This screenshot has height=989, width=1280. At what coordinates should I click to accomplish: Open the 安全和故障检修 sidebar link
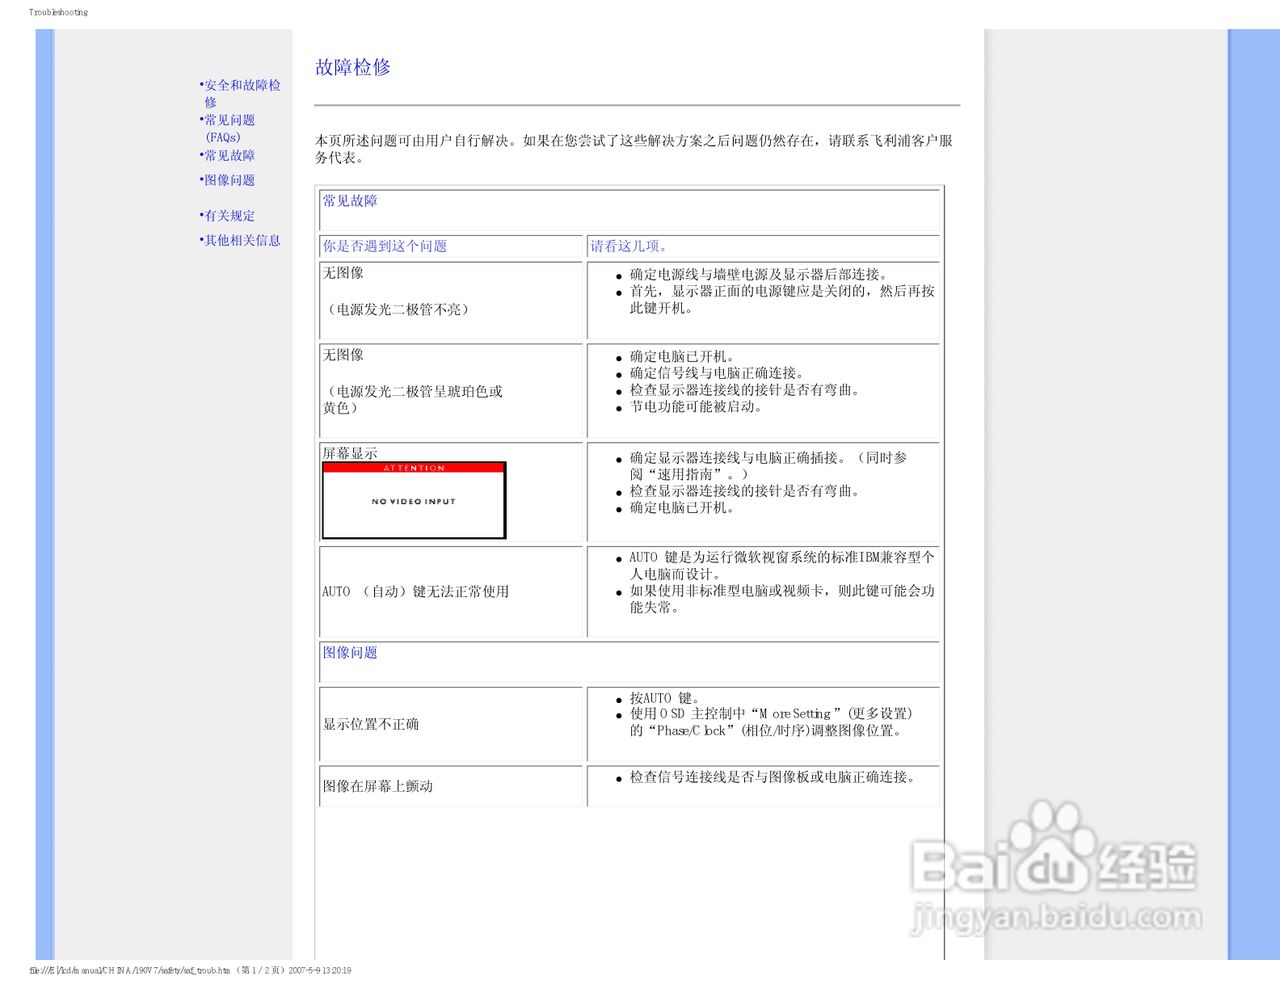click(x=240, y=94)
